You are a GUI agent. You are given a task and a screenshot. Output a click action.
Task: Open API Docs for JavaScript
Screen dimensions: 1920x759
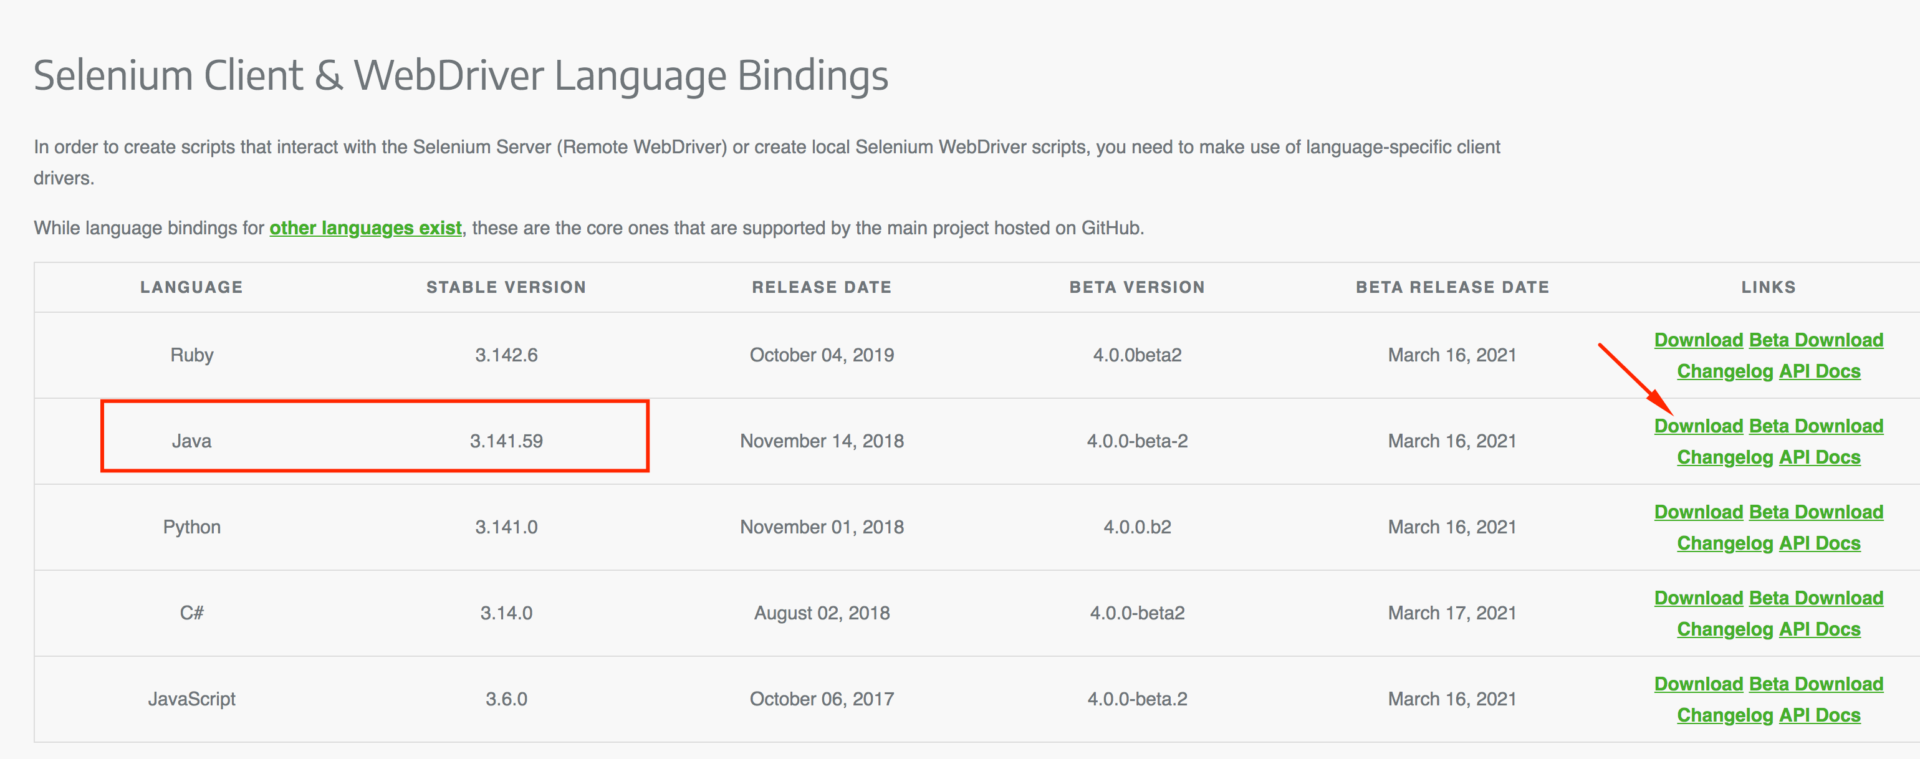pyautogui.click(x=1819, y=715)
